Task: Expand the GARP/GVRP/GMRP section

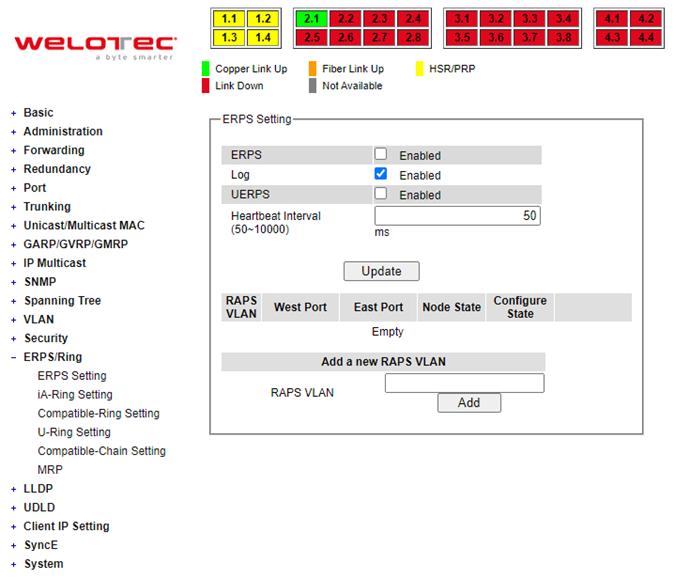Action: [76, 244]
